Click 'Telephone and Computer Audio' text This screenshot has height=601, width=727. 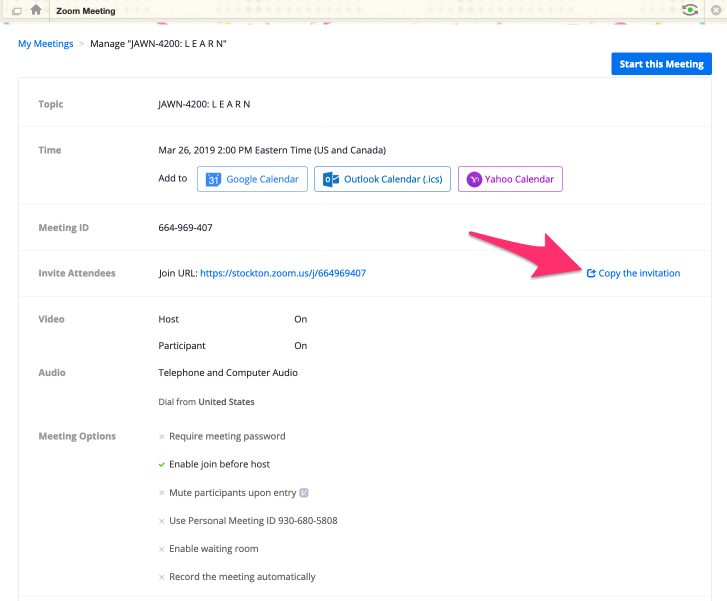(228, 372)
